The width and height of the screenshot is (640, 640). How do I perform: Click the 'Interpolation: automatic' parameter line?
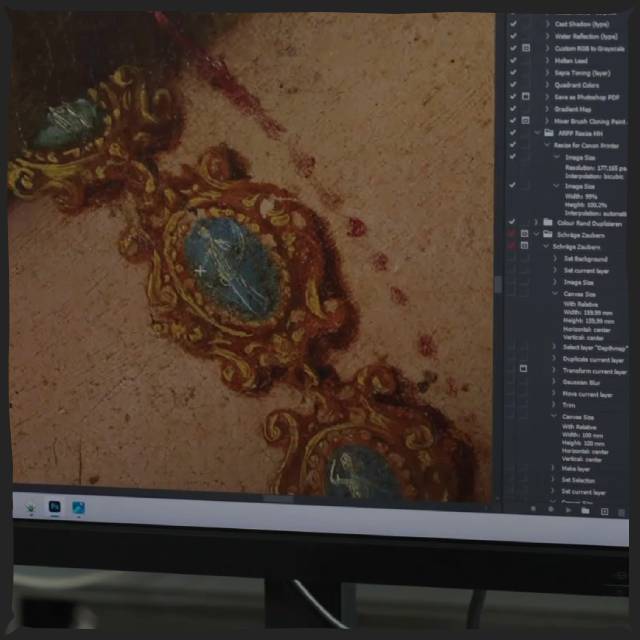pyautogui.click(x=595, y=213)
